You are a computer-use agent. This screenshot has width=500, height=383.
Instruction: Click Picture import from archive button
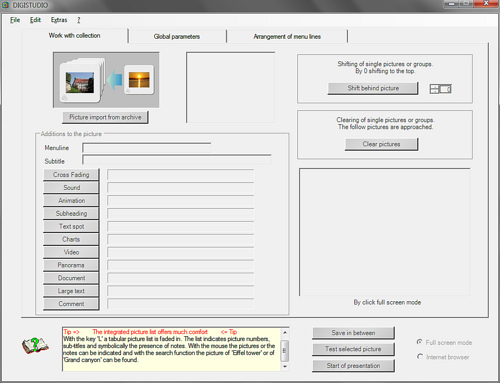105,117
